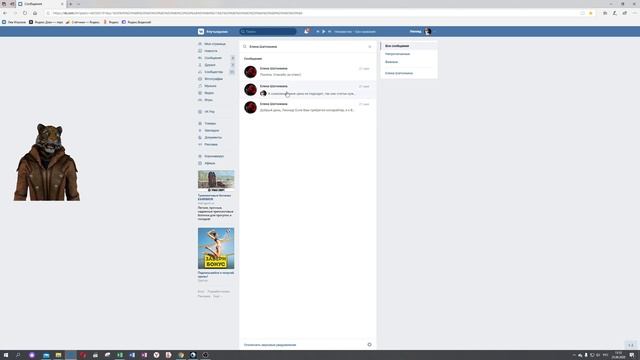The image size is (640, 360).
Task: Play the track in the header player
Action: 324,31
